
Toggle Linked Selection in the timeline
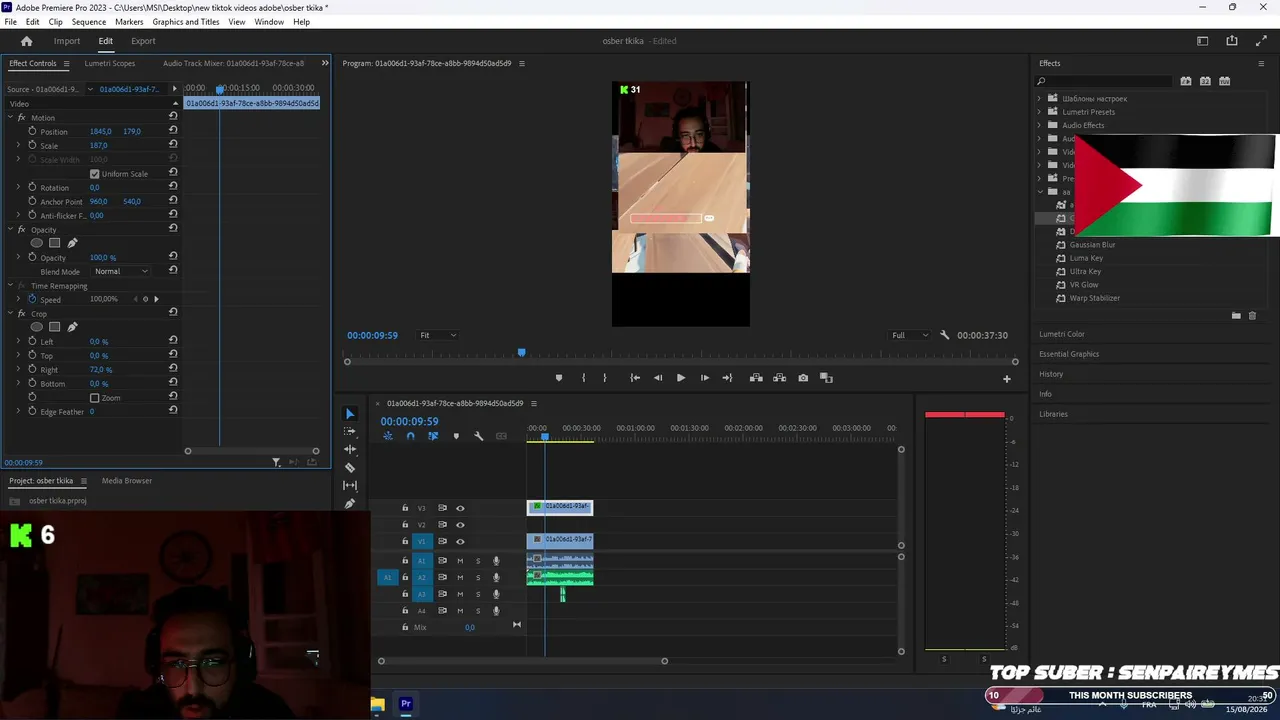(433, 436)
